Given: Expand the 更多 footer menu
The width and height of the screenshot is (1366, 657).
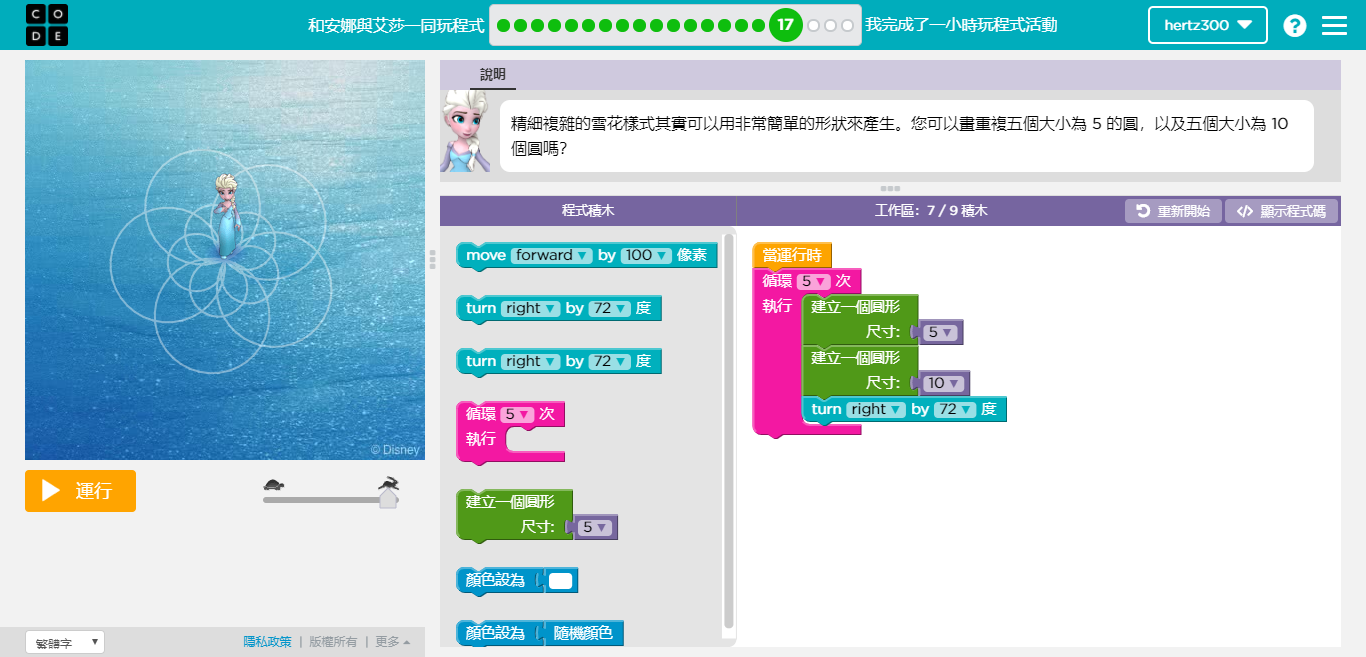Looking at the screenshot, I should 392,642.
